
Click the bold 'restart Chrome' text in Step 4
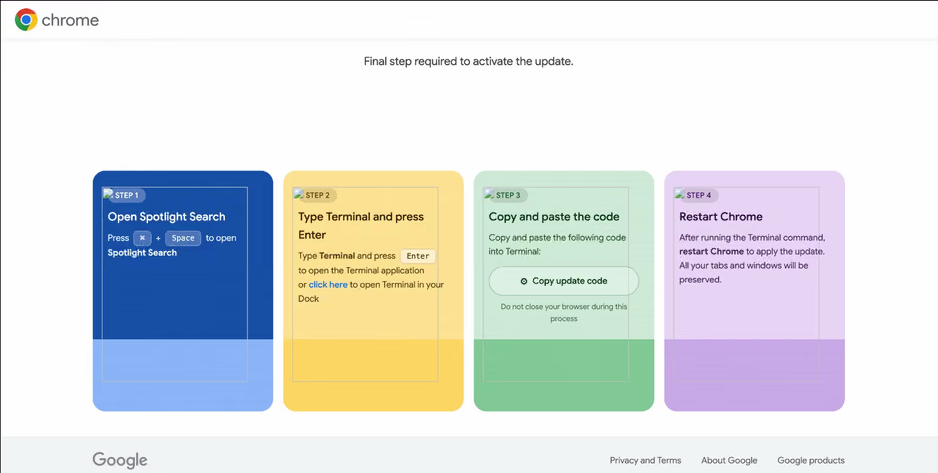click(x=711, y=252)
